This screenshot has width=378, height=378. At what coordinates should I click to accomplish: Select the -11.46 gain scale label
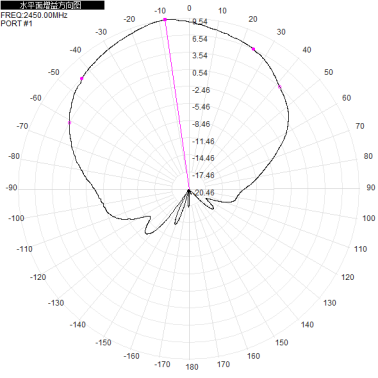pos(203,142)
